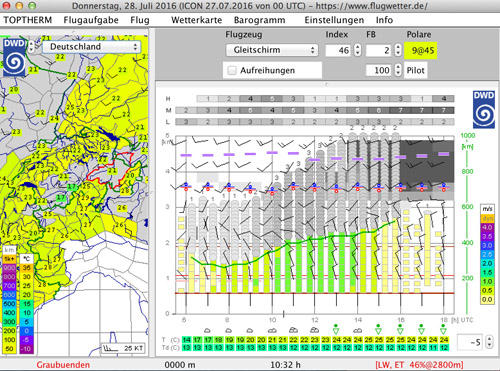Viewport: 500px width, 371px height.
Task: Click the 4.0 m/s purple legend swatch
Action: click(x=487, y=227)
